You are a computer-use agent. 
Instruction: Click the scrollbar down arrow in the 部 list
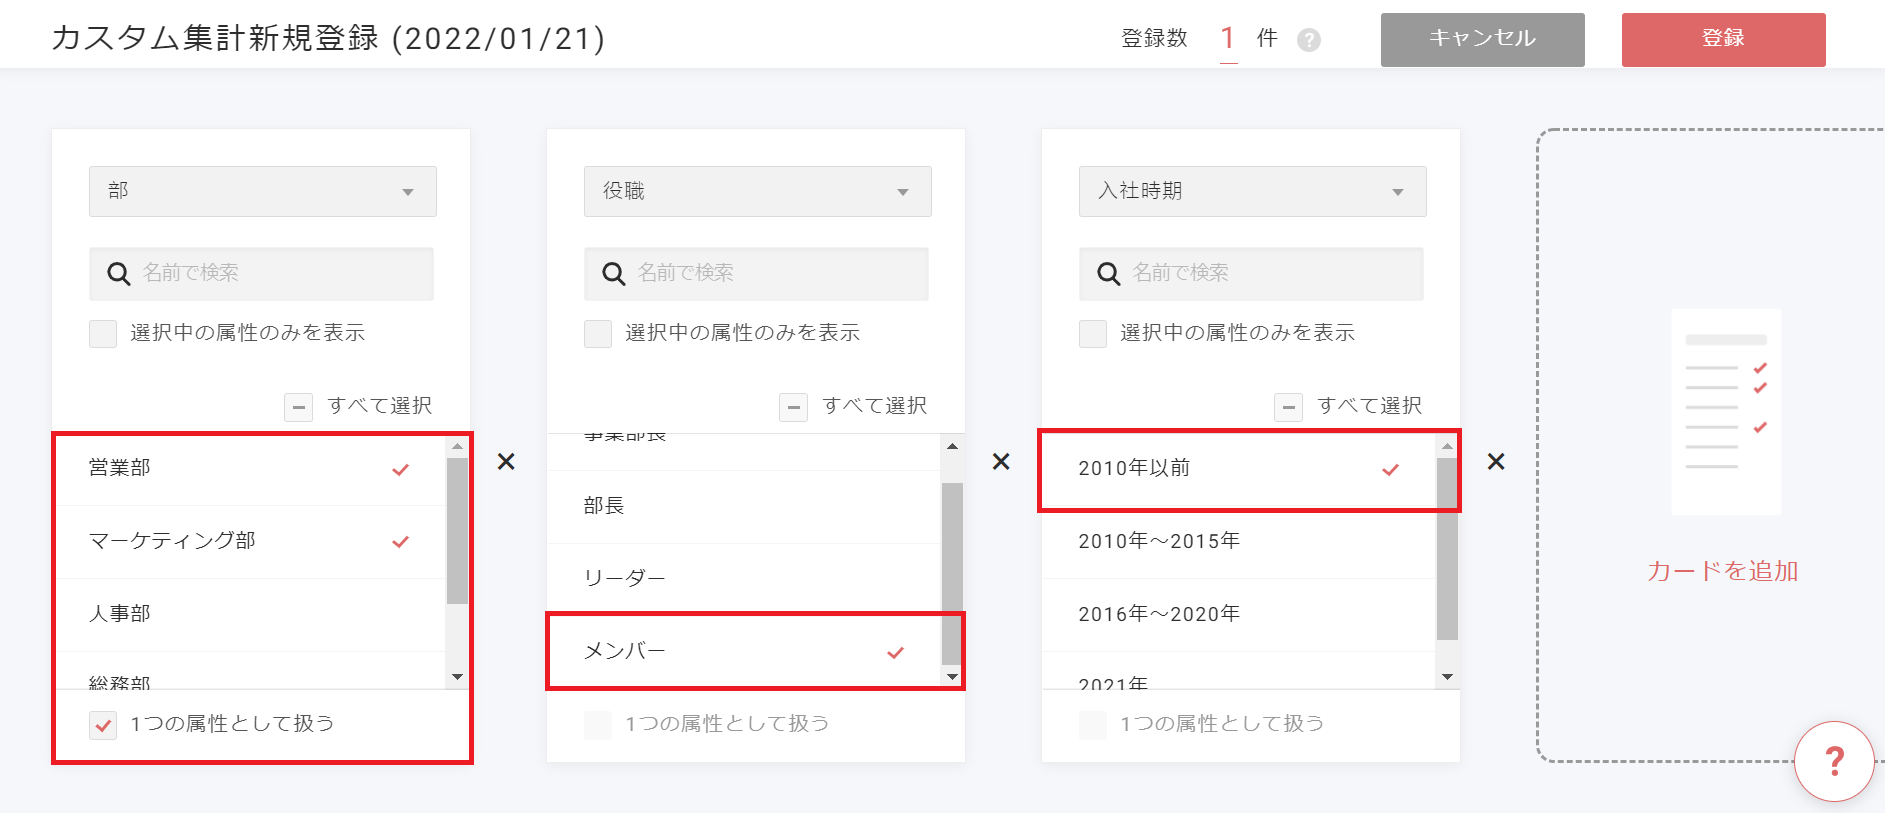coord(457,677)
